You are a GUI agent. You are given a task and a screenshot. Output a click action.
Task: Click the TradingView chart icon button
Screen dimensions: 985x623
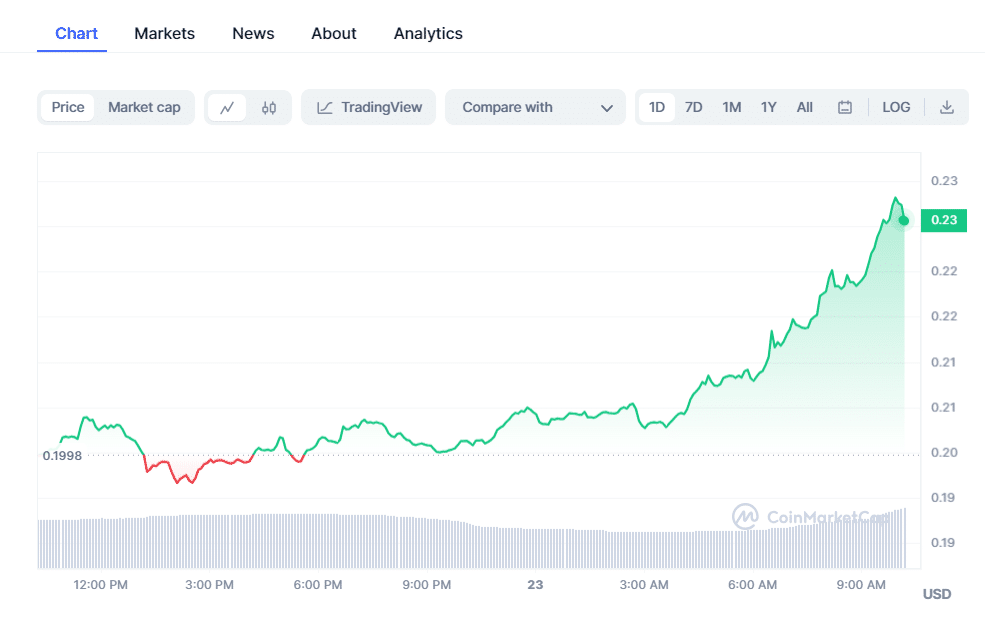[x=368, y=108]
